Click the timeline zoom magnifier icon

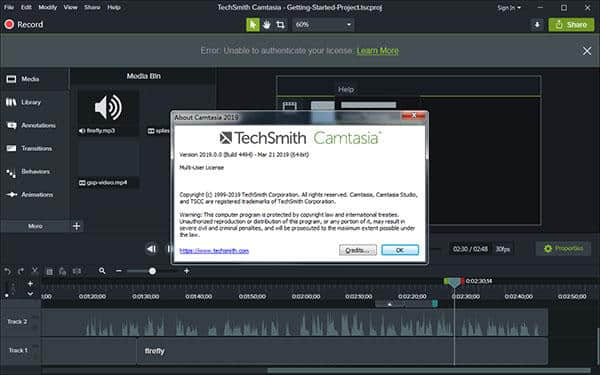click(x=102, y=271)
